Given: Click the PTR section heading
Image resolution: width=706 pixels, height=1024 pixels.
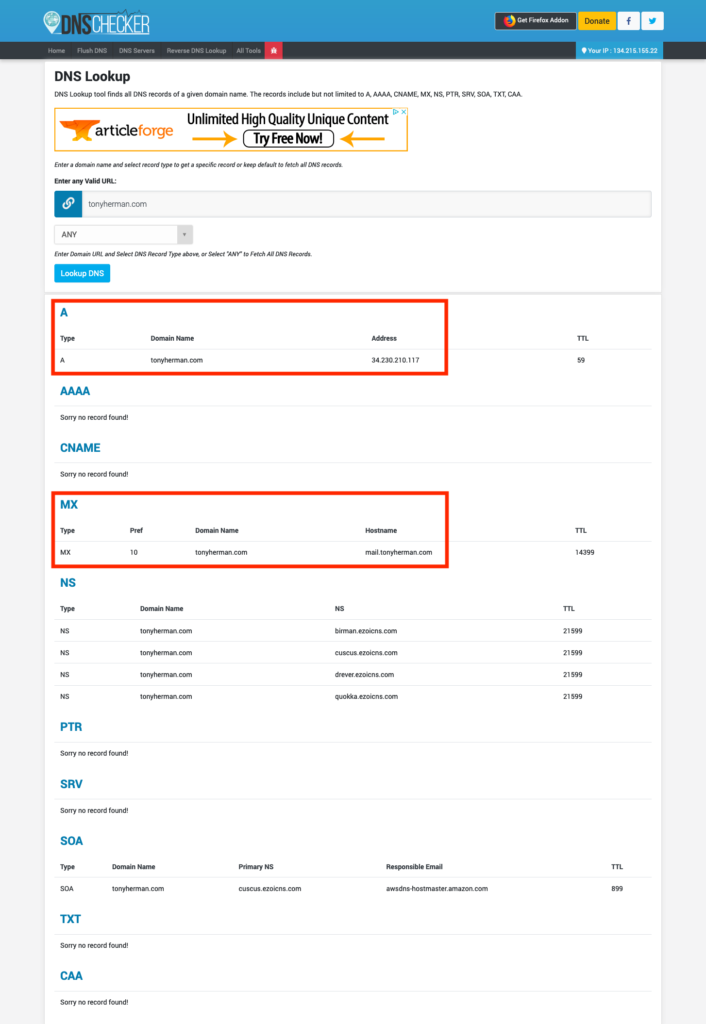Looking at the screenshot, I should point(71,727).
